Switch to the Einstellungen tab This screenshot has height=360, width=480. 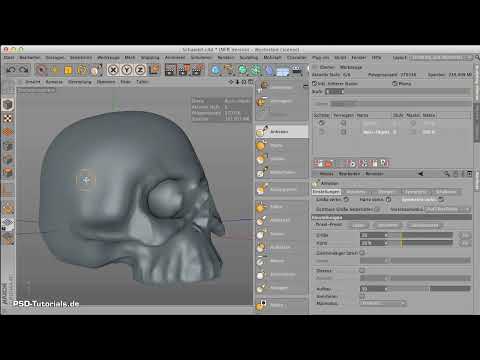326,192
